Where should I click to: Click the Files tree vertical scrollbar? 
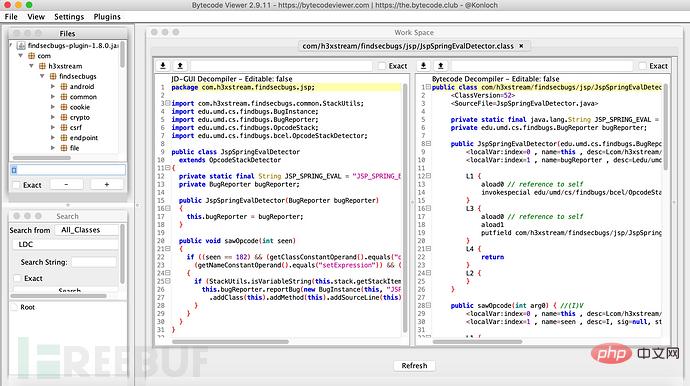tap(122, 54)
